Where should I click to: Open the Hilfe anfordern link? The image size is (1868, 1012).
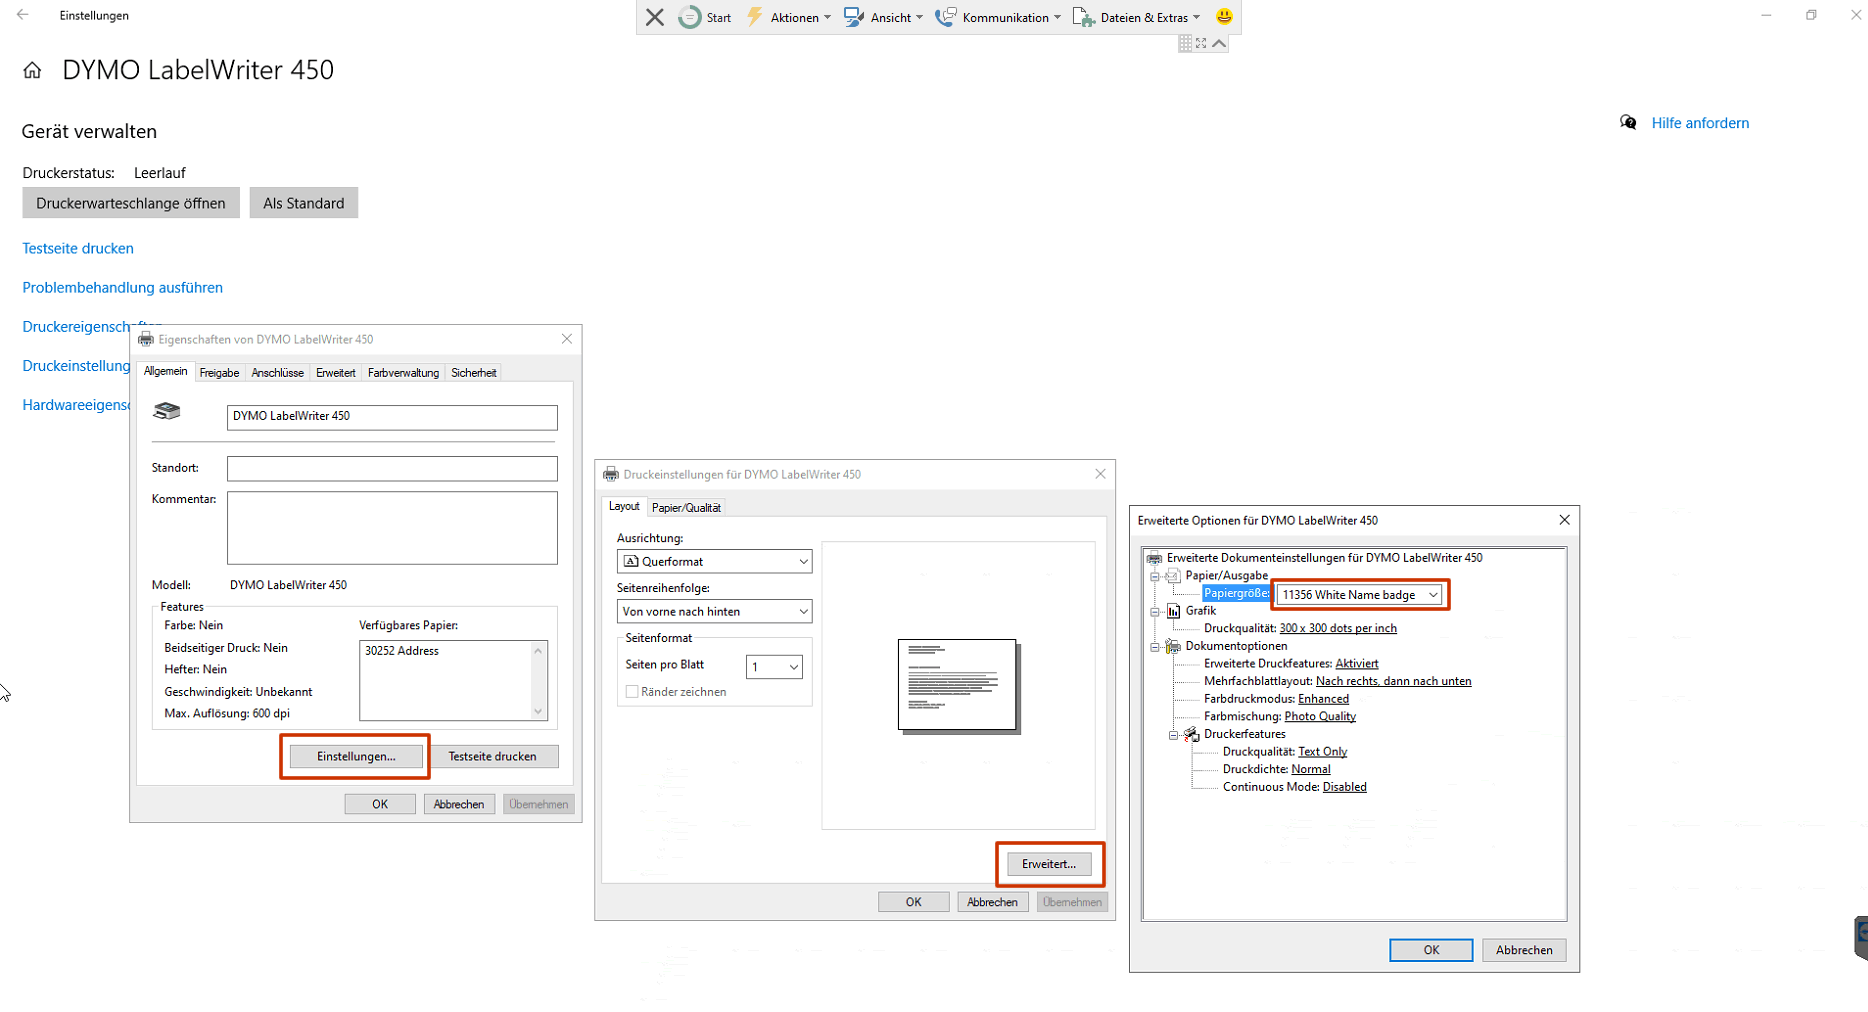(x=1700, y=123)
